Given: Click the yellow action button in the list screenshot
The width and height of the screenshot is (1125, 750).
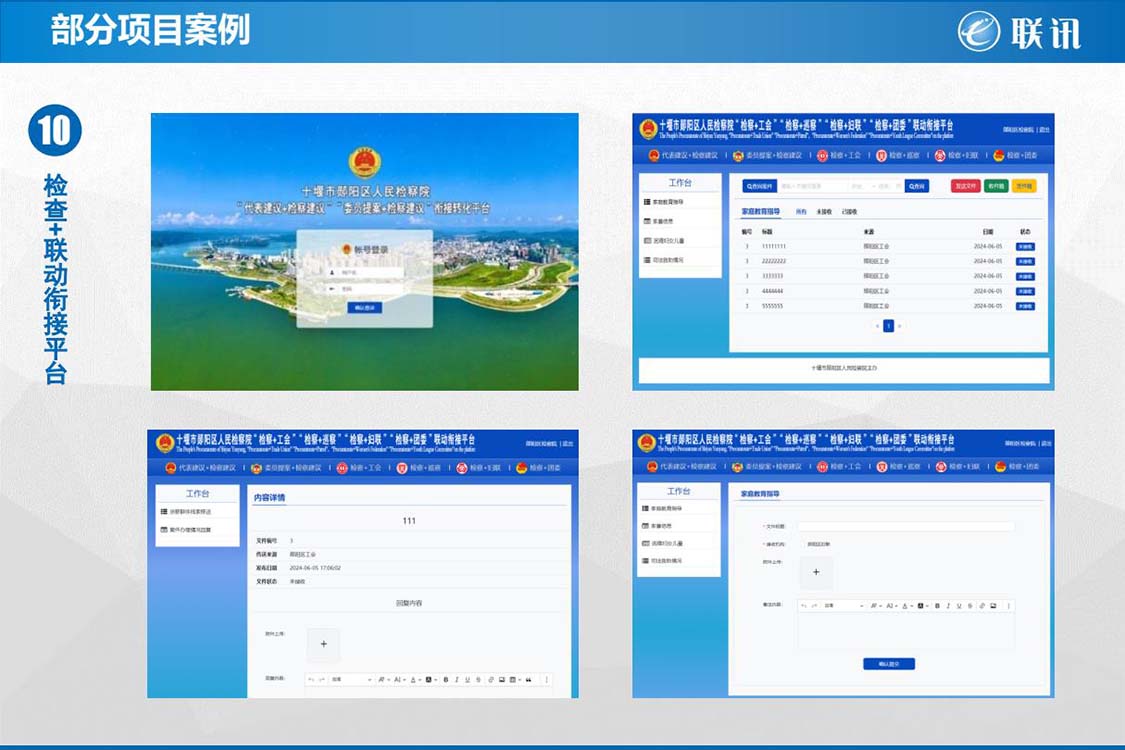Looking at the screenshot, I should tap(1025, 186).
